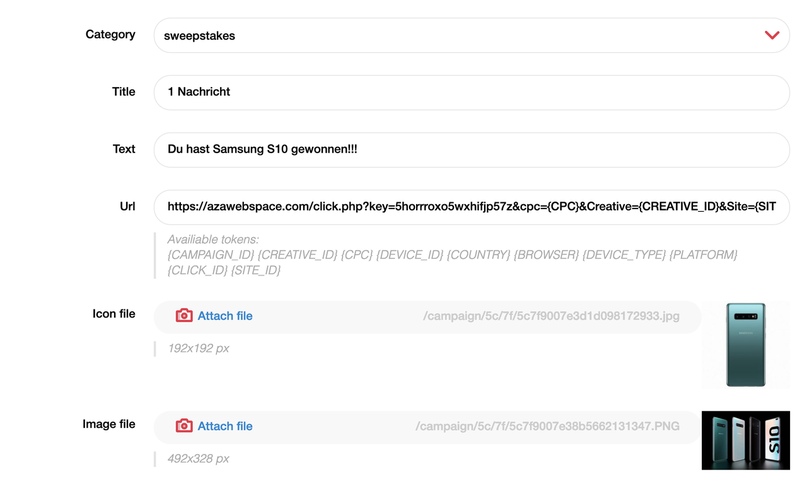
Task: Click the Text field with Samsung S10 message
Action: (471, 149)
